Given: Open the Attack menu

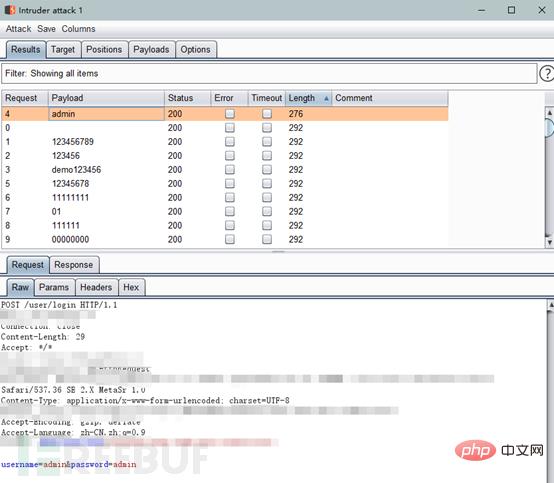Looking at the screenshot, I should coord(18,29).
